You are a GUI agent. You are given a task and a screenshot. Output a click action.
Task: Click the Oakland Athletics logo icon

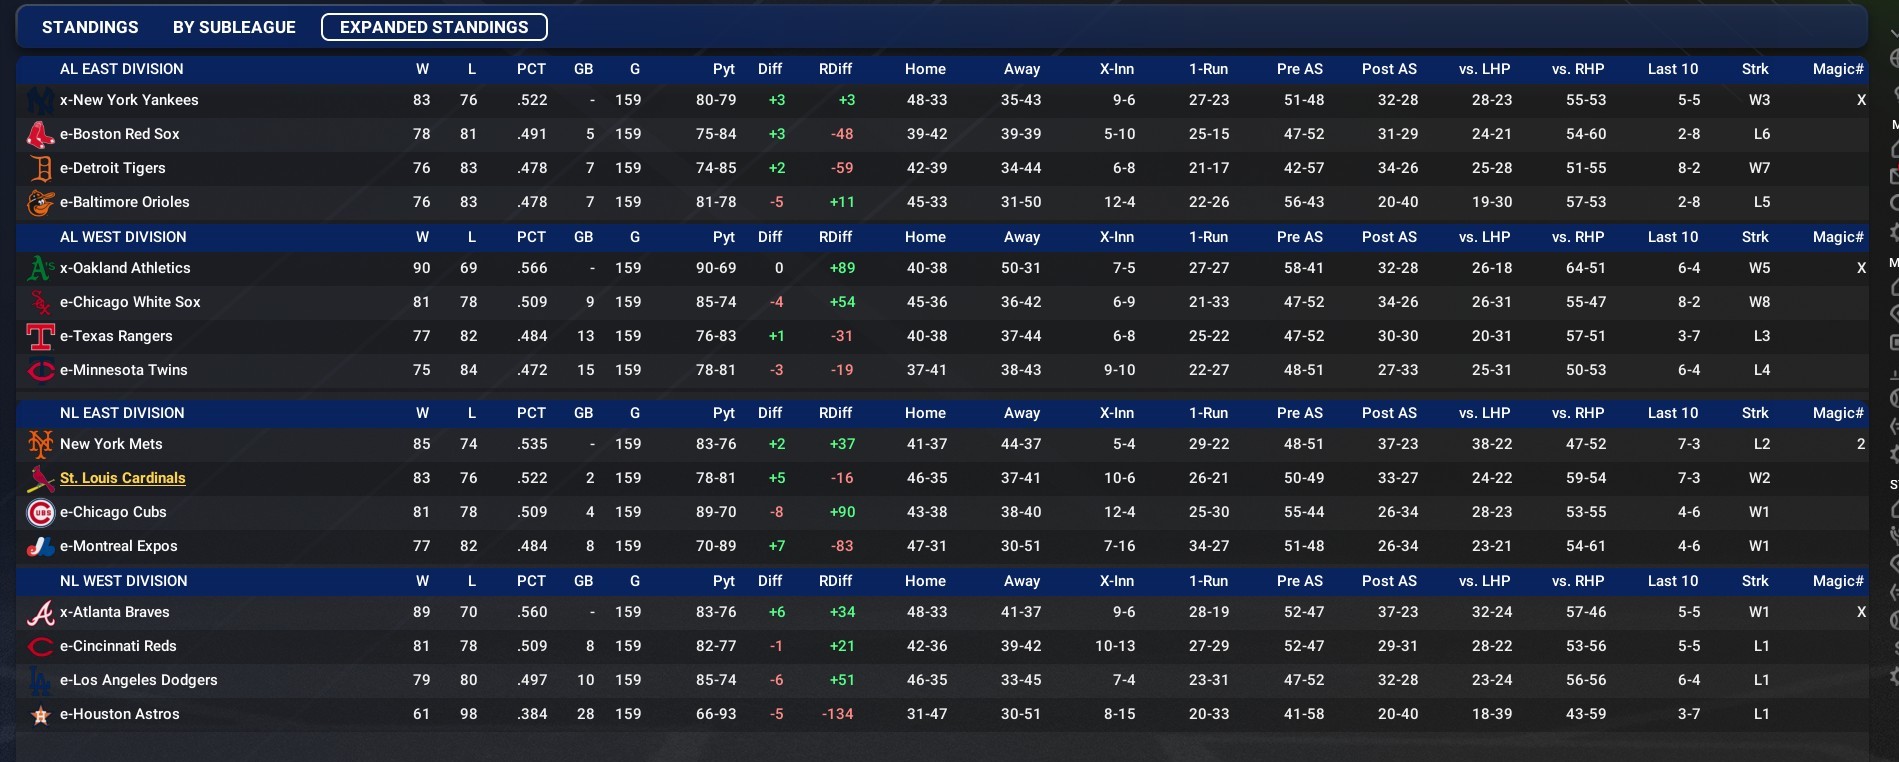click(x=40, y=269)
